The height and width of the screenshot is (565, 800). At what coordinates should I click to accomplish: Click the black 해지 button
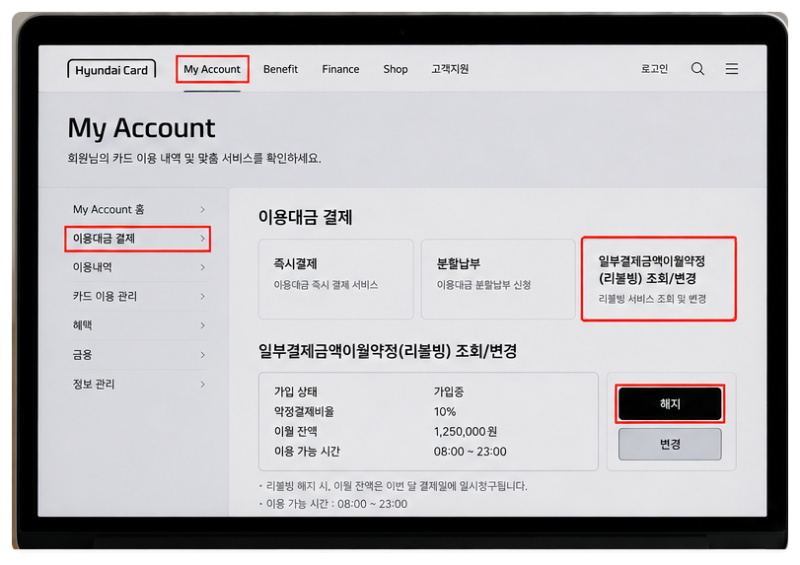[x=670, y=404]
